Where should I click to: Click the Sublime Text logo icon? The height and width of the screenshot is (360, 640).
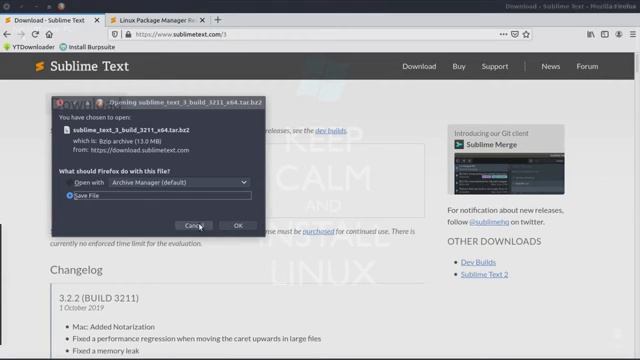[40, 66]
